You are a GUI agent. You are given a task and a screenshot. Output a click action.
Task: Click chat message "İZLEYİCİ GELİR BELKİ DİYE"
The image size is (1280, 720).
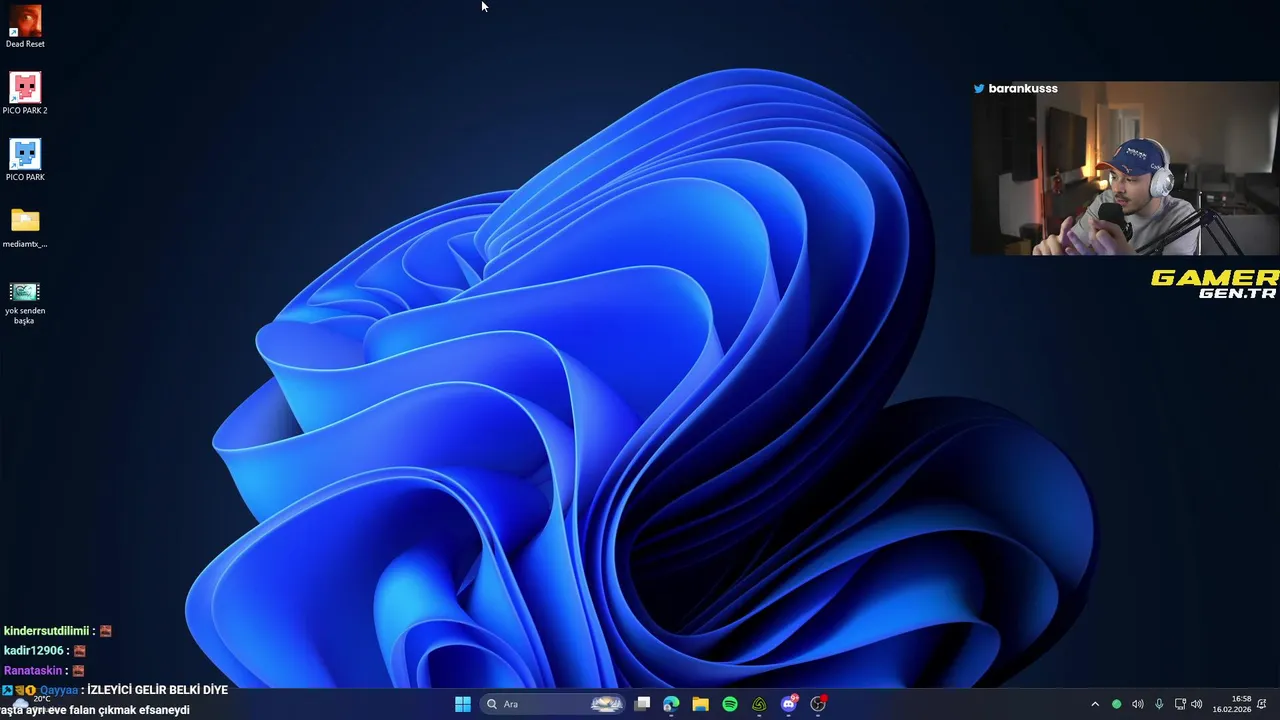point(158,690)
